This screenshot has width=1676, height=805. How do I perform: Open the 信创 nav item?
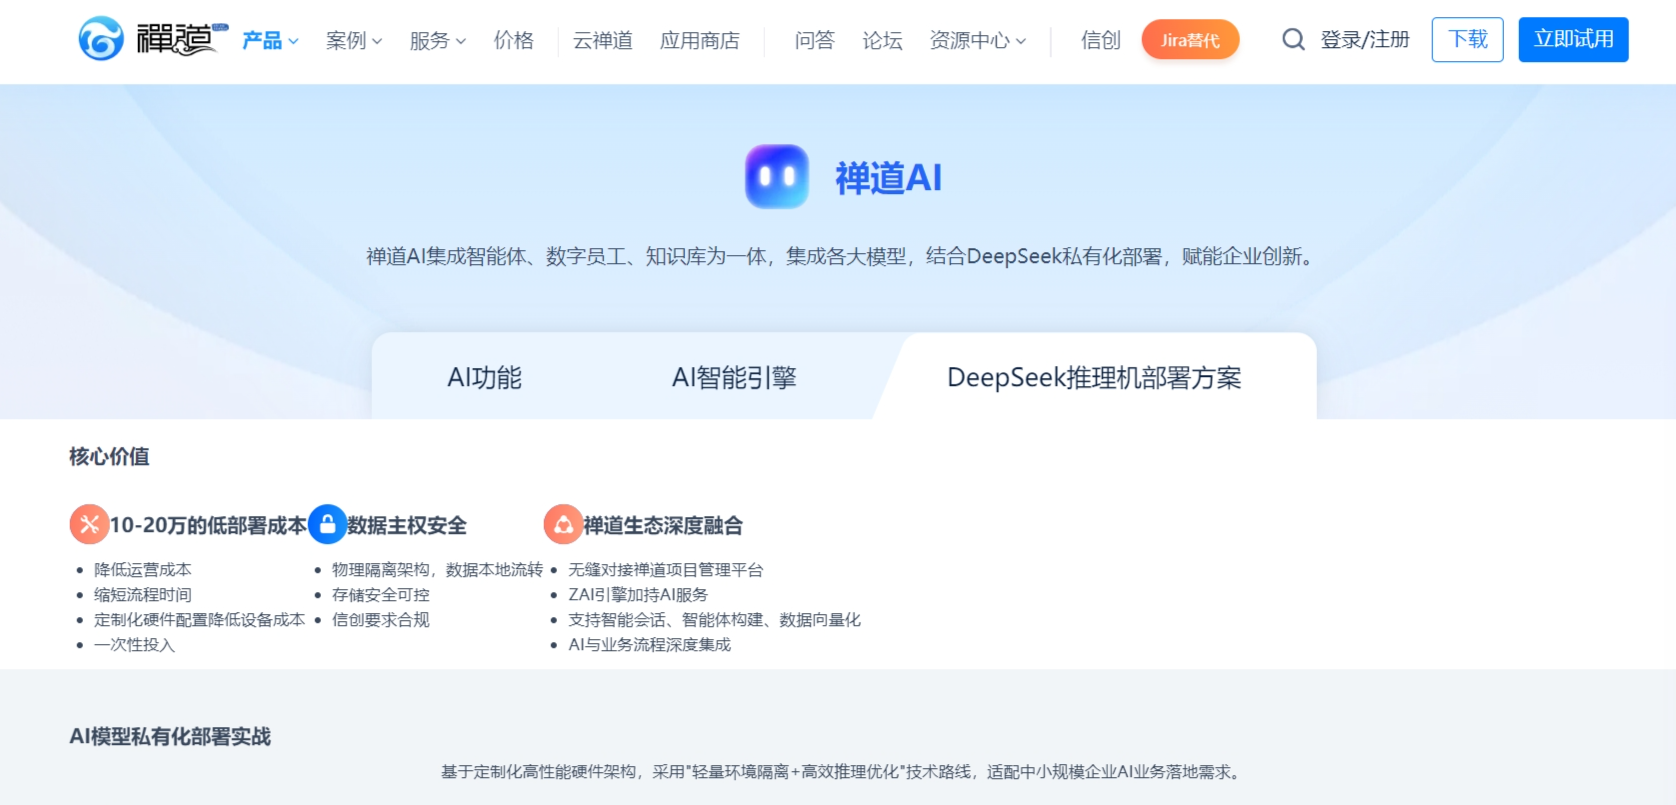1101,40
